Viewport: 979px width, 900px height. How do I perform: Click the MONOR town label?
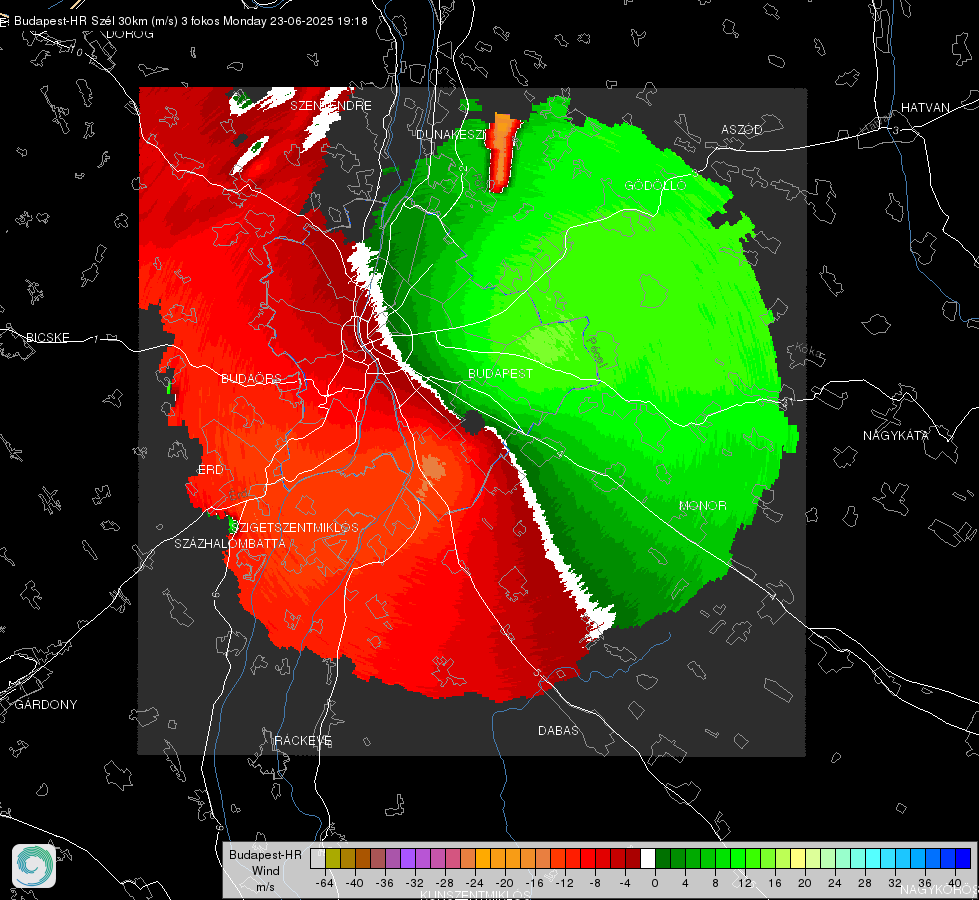point(702,505)
